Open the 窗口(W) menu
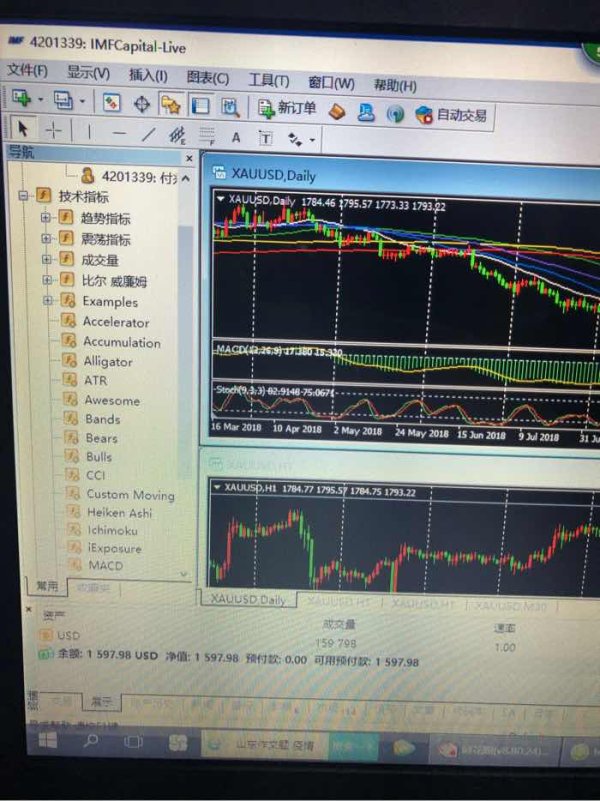This screenshot has width=600, height=801. click(331, 82)
